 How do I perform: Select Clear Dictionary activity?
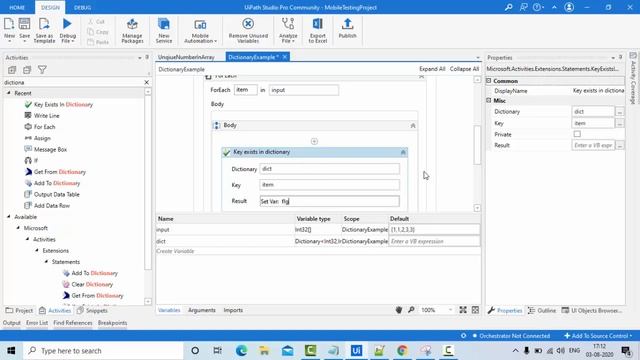[x=88, y=284]
